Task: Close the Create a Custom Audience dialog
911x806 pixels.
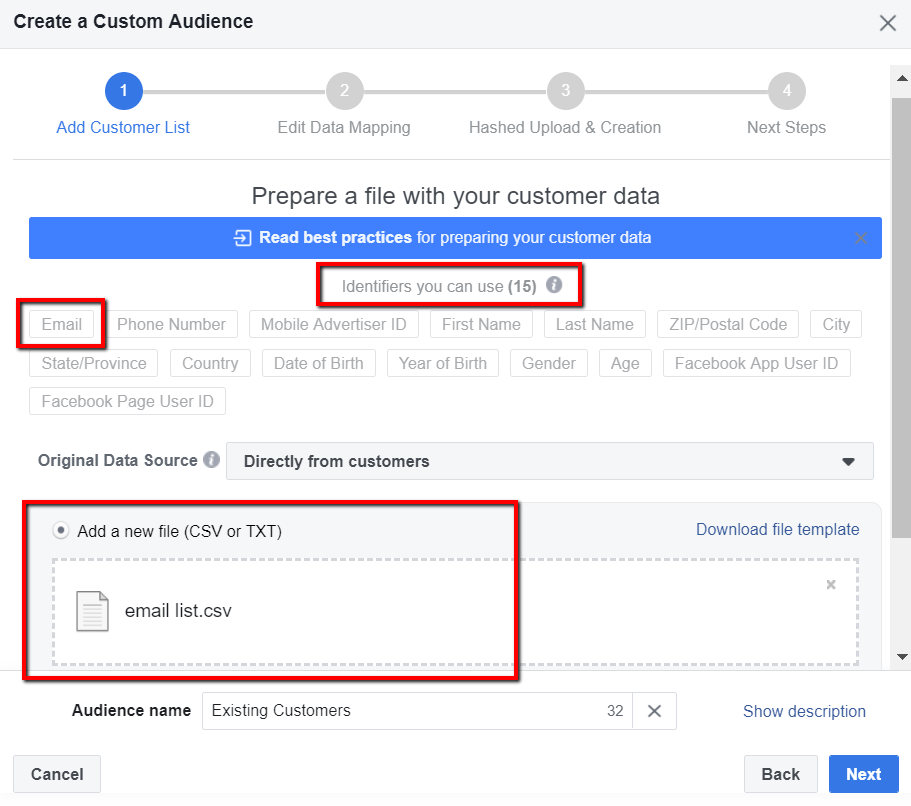Action: pyautogui.click(x=887, y=23)
